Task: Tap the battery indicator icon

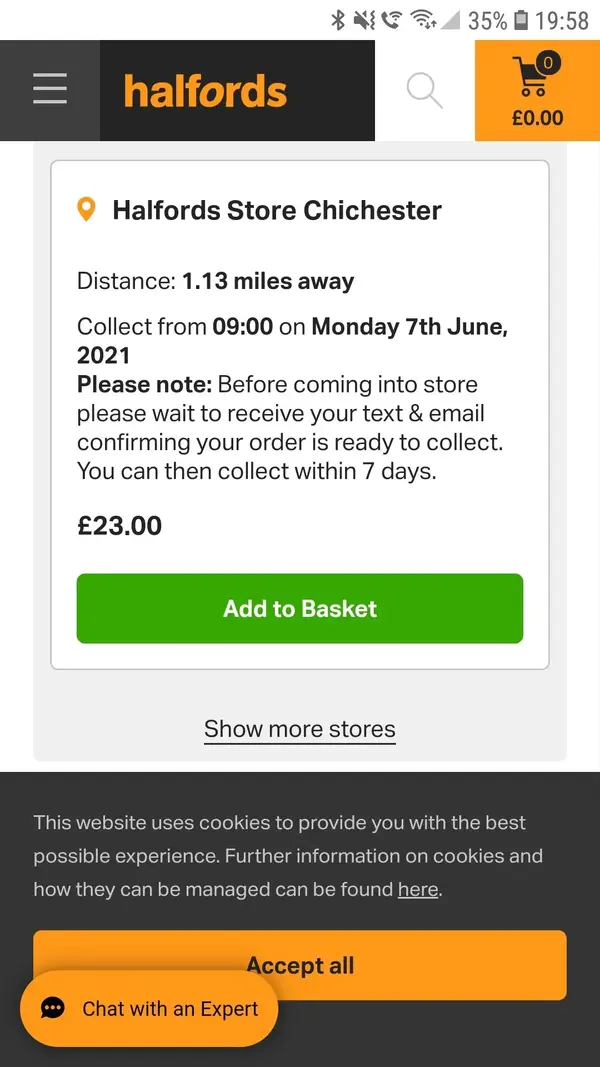Action: [x=520, y=20]
